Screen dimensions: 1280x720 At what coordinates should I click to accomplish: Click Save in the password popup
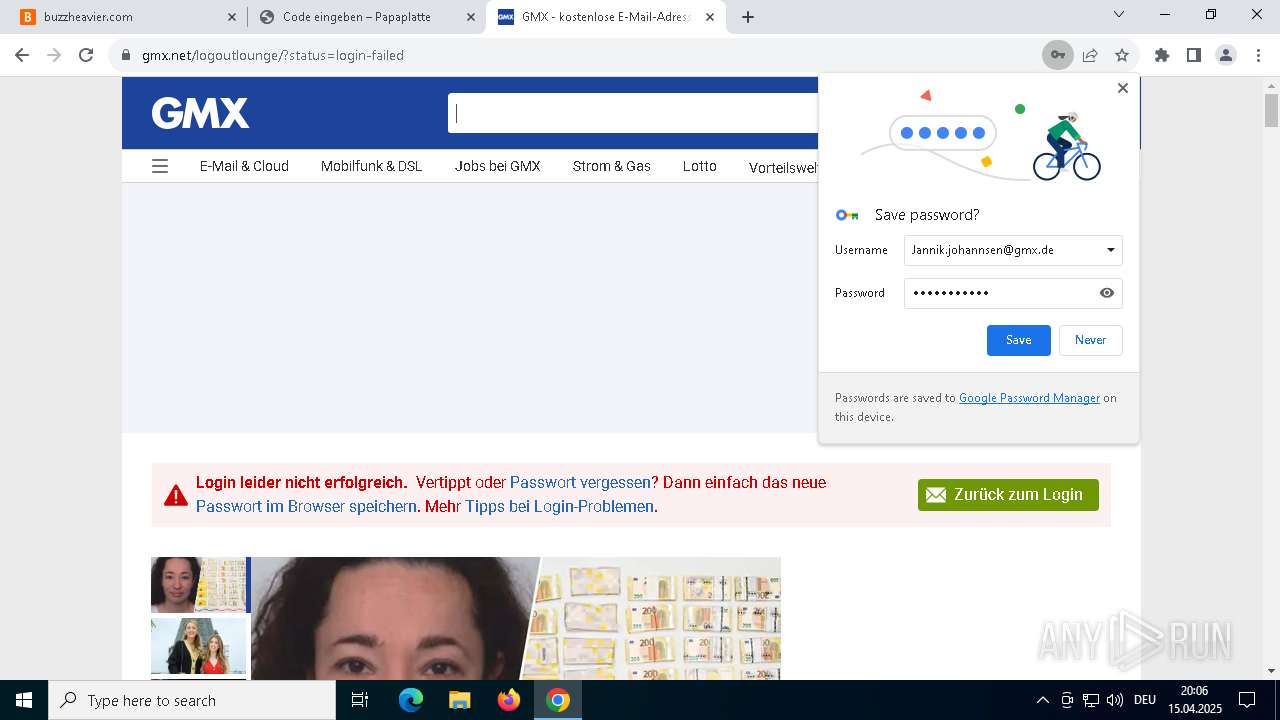(x=1018, y=340)
